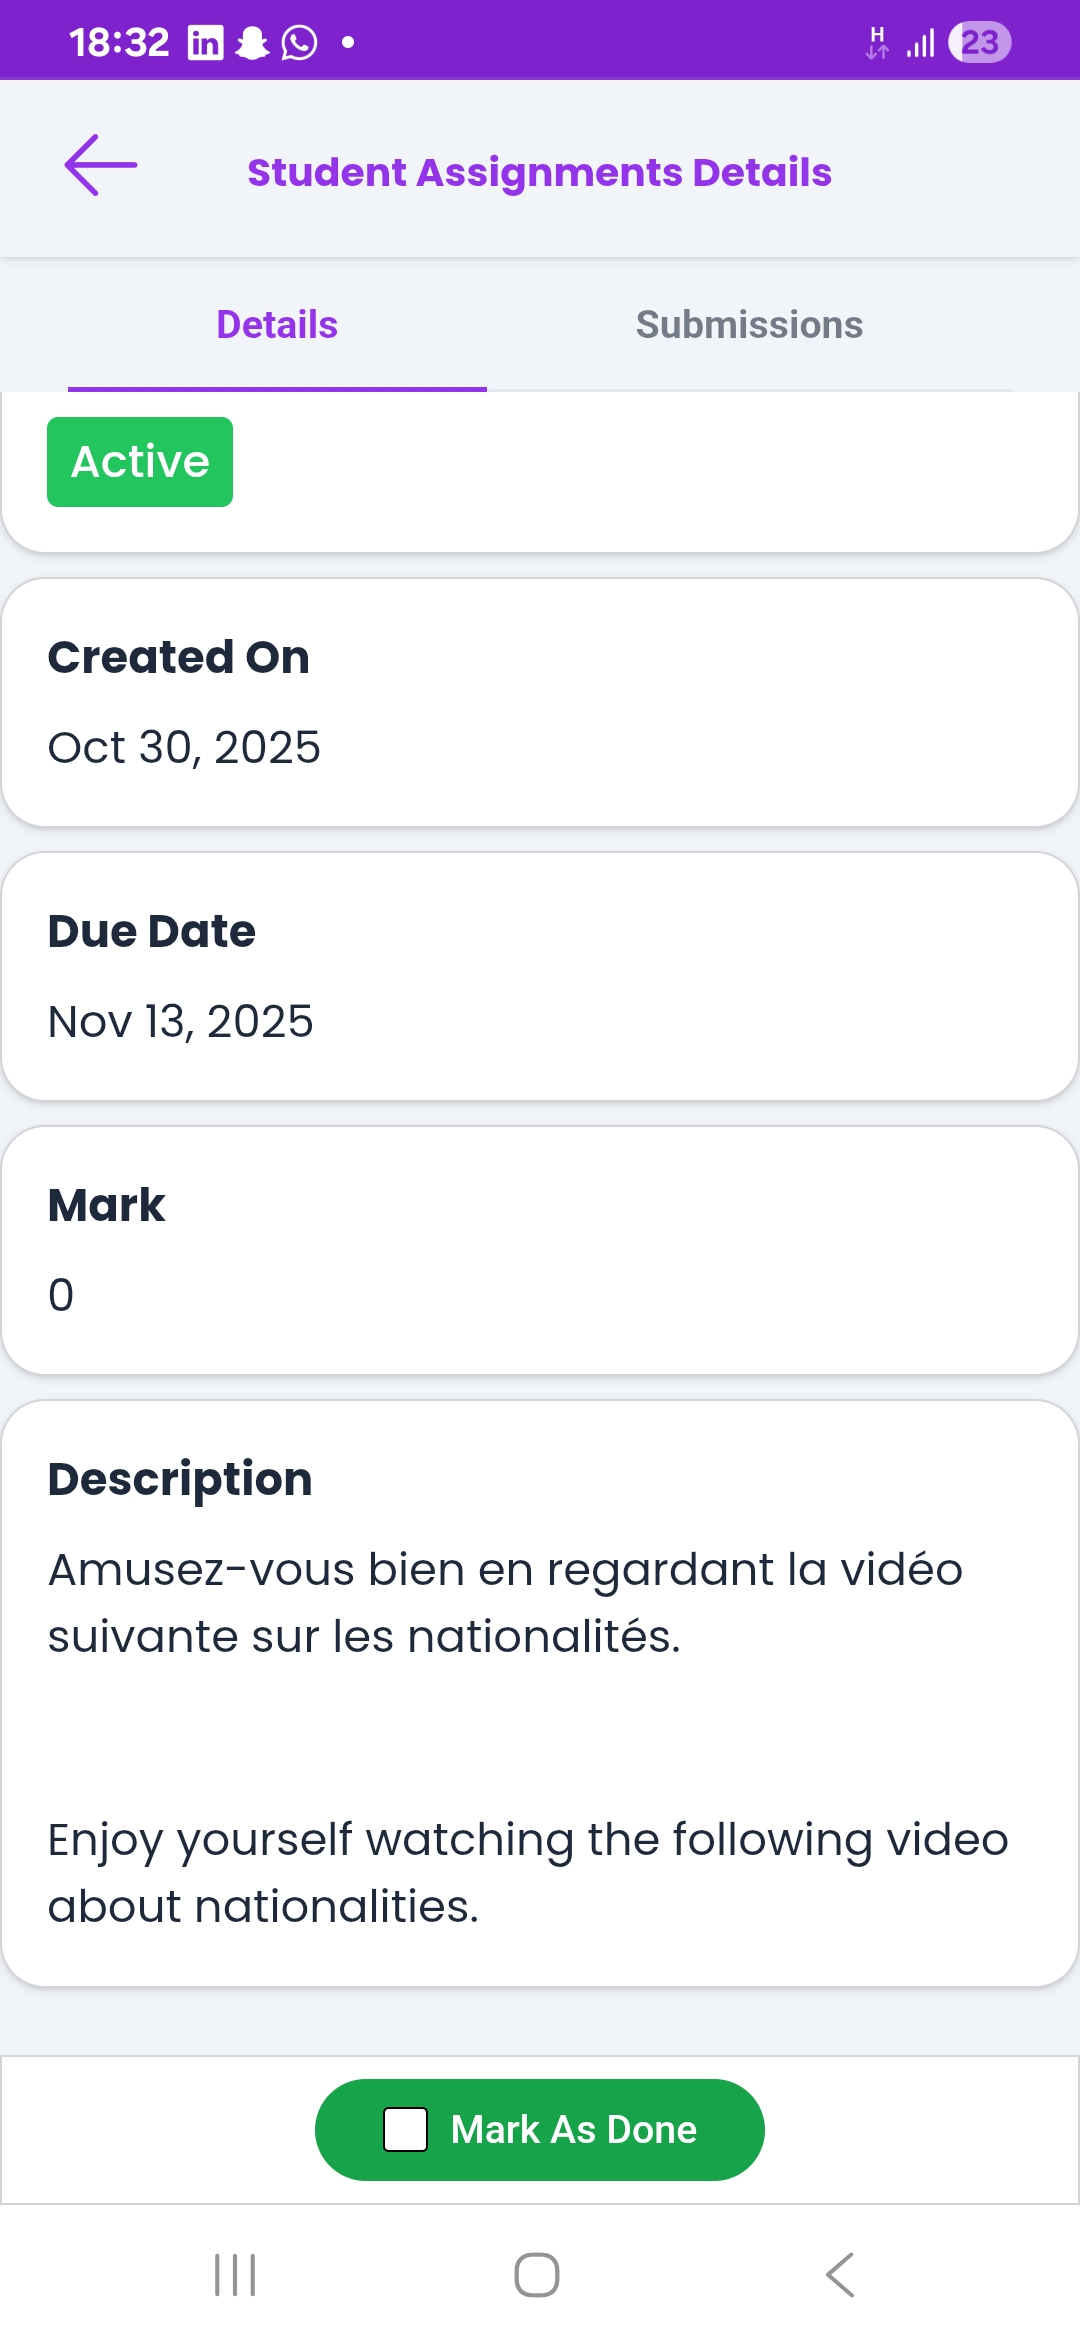
Task: Tap the French description text
Action: coord(505,1602)
